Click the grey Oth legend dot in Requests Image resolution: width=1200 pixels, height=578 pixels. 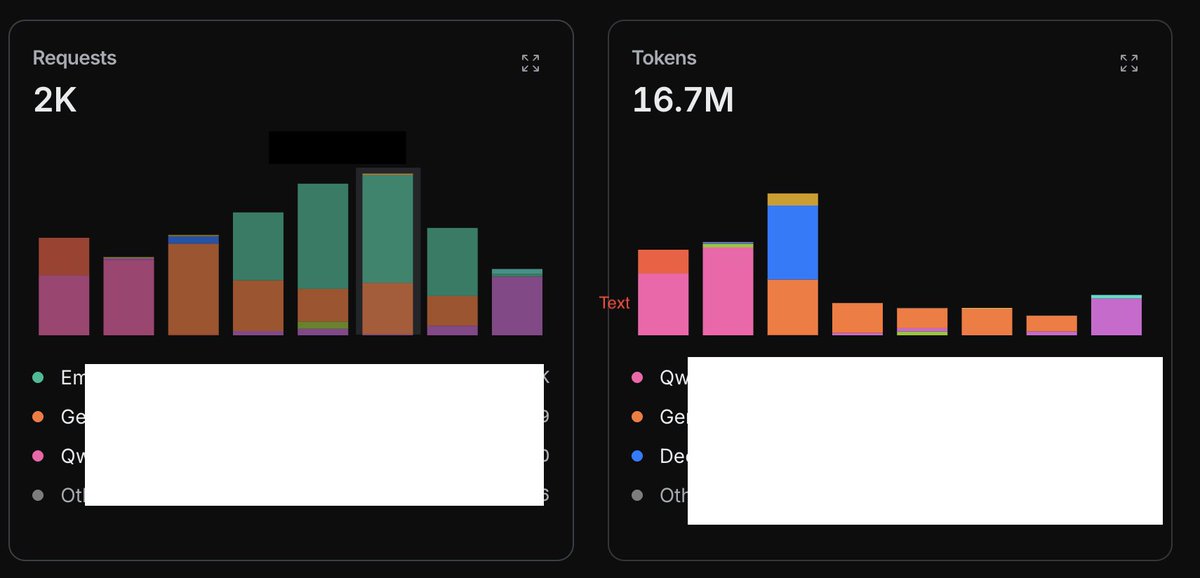tap(38, 495)
